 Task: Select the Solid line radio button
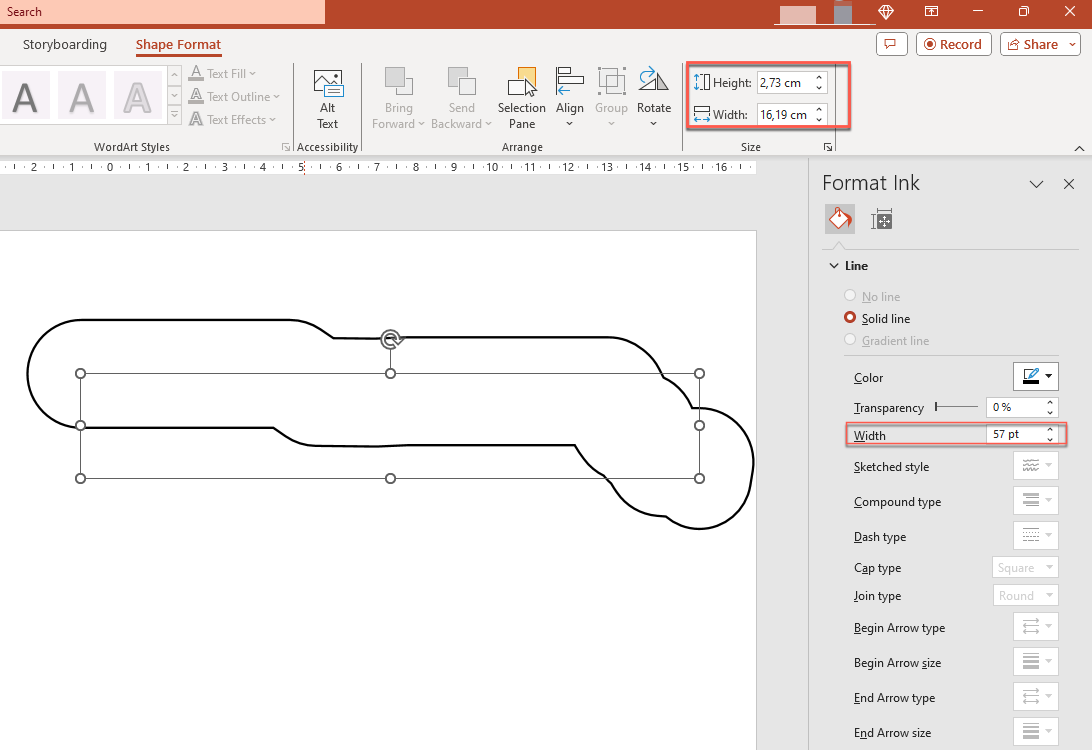(x=849, y=318)
